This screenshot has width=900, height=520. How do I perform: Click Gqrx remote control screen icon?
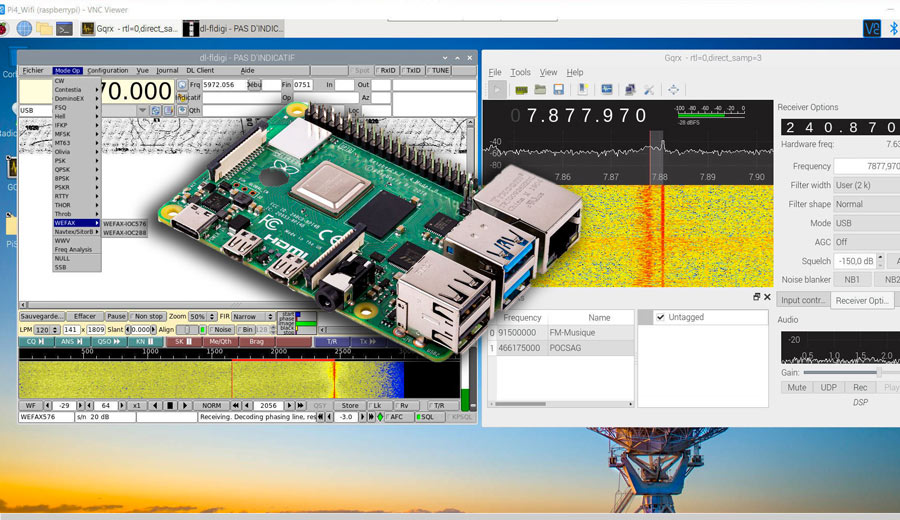tap(607, 90)
